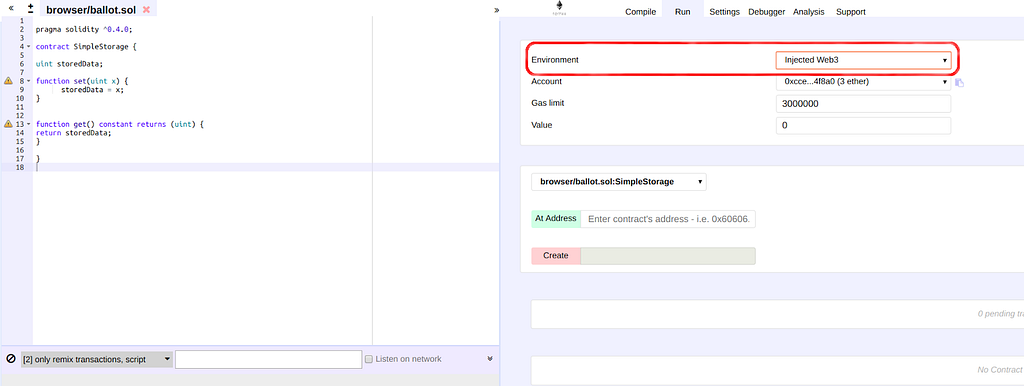This screenshot has height=386, width=1024.
Task: Fold the contract block at line 4
Action: click(x=29, y=47)
